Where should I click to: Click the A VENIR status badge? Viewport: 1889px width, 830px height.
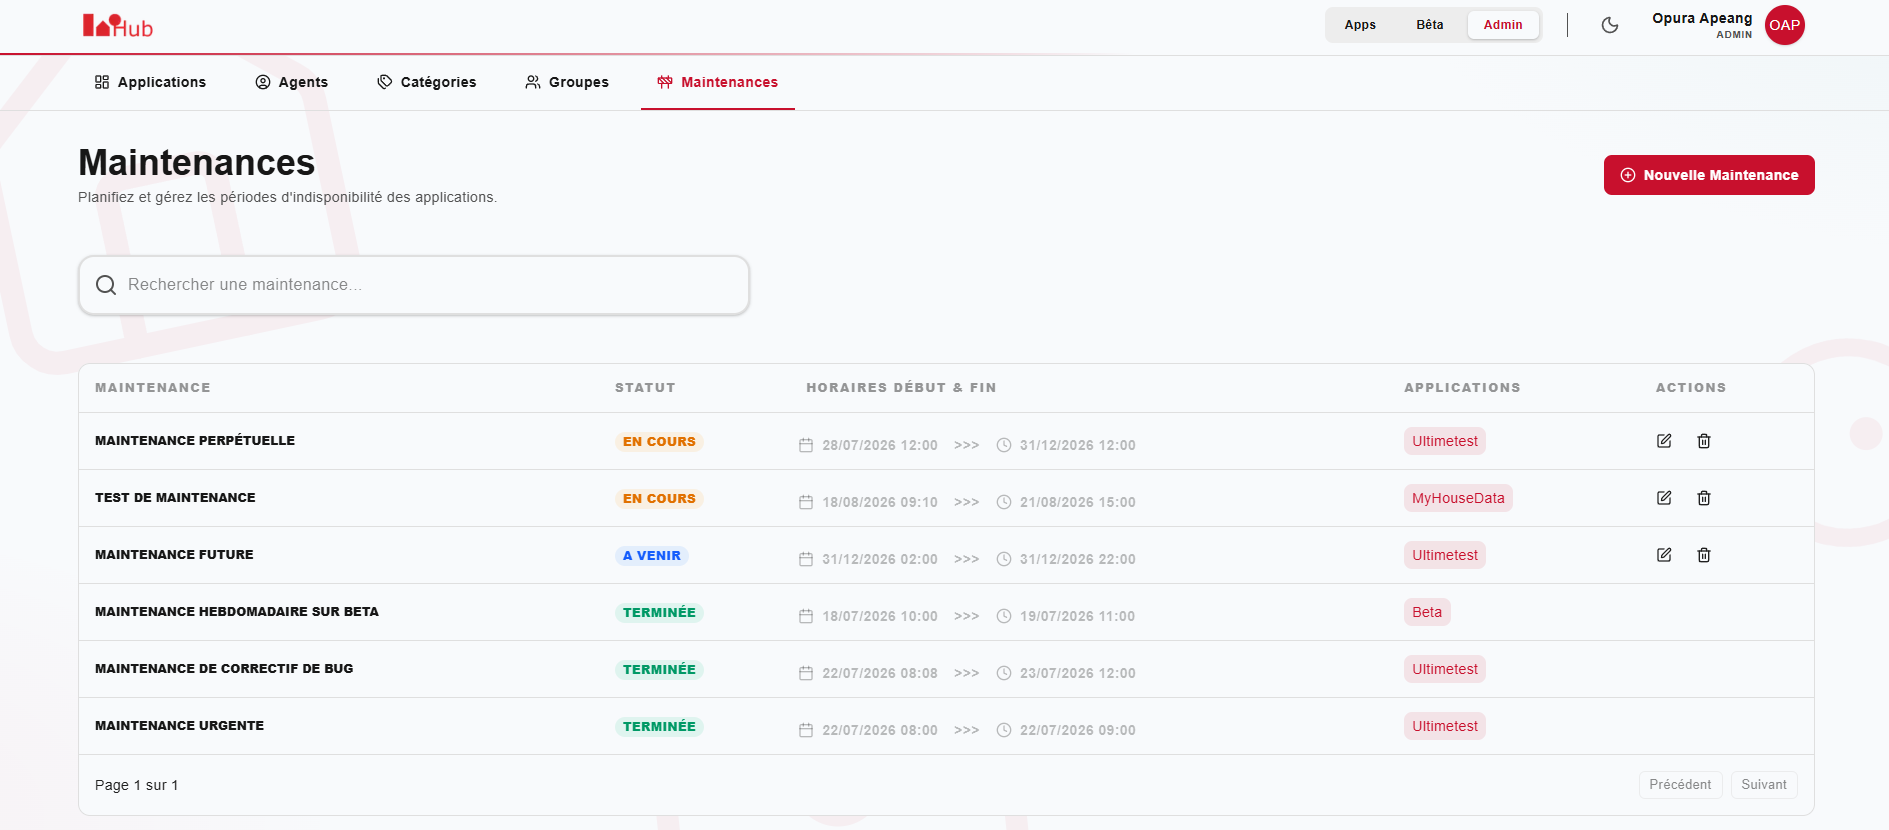click(x=652, y=556)
